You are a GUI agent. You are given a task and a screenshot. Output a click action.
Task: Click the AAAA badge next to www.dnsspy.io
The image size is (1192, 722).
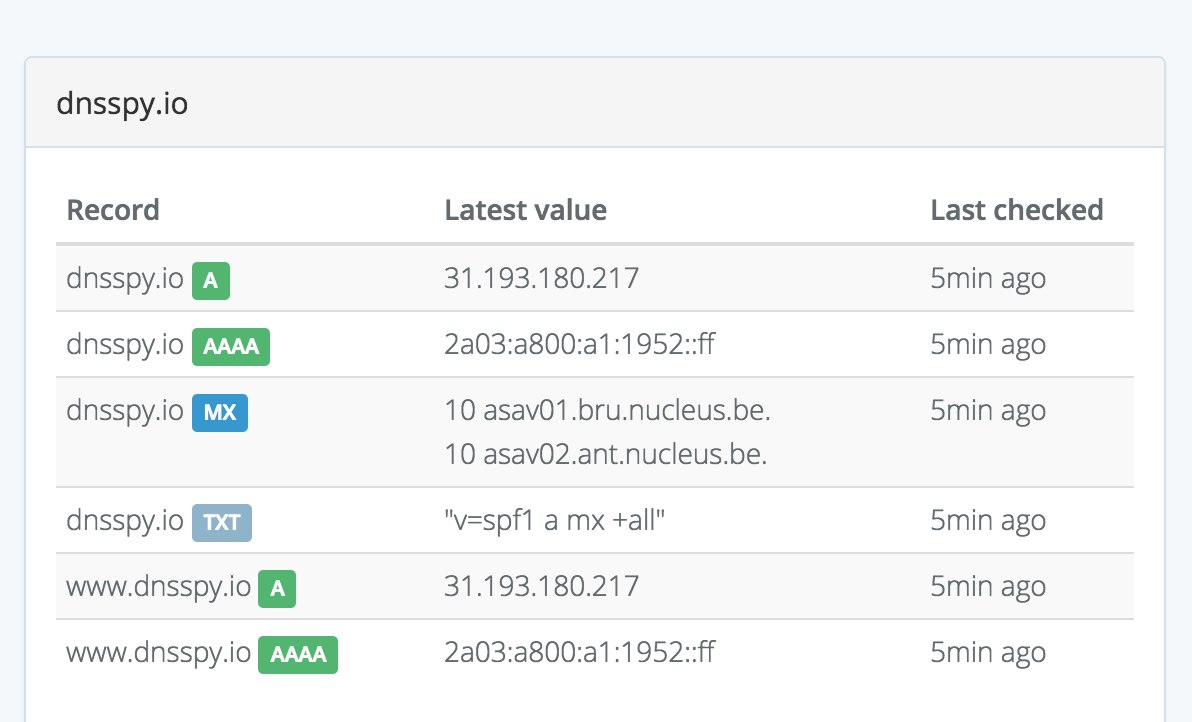(x=298, y=655)
